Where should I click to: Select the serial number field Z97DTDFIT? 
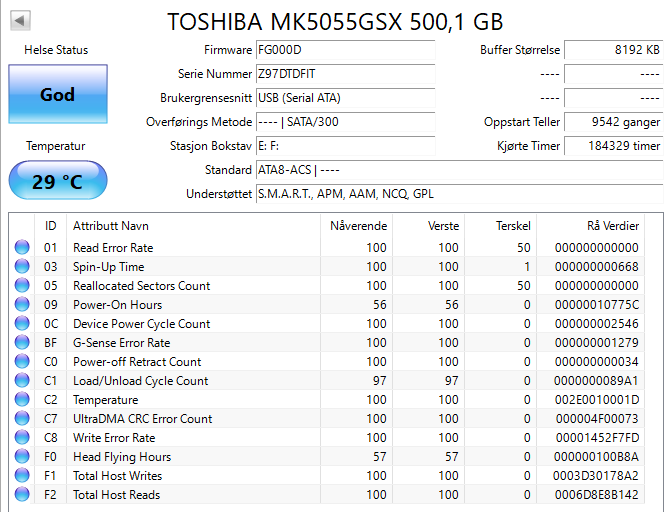[x=345, y=74]
